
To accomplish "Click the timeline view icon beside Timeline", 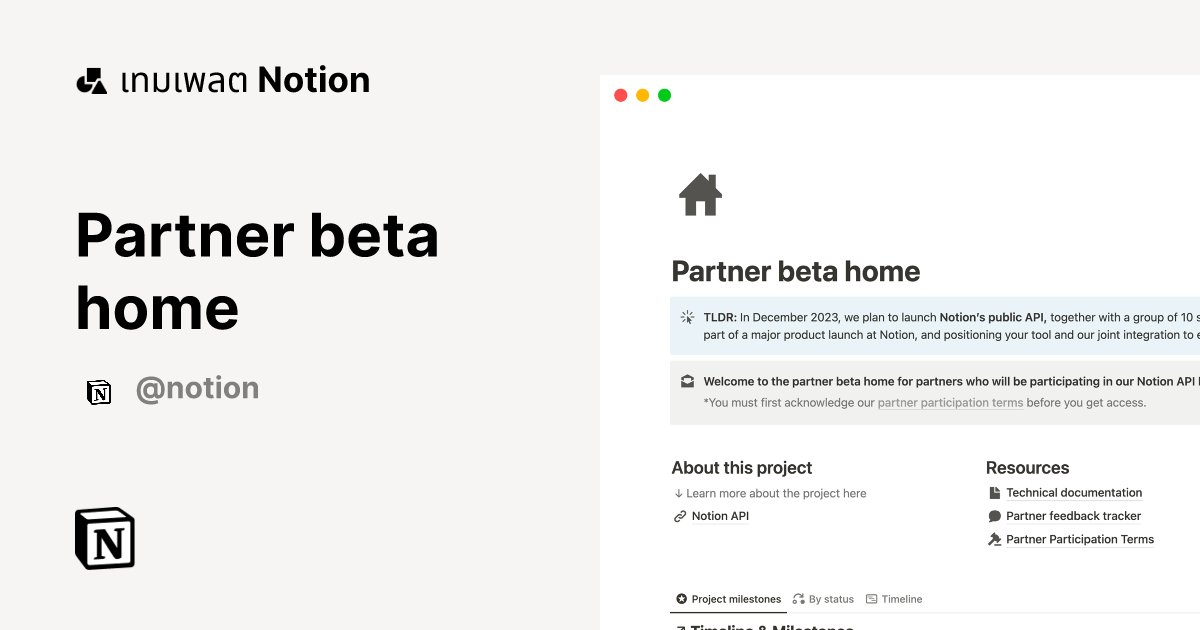I will pos(871,599).
